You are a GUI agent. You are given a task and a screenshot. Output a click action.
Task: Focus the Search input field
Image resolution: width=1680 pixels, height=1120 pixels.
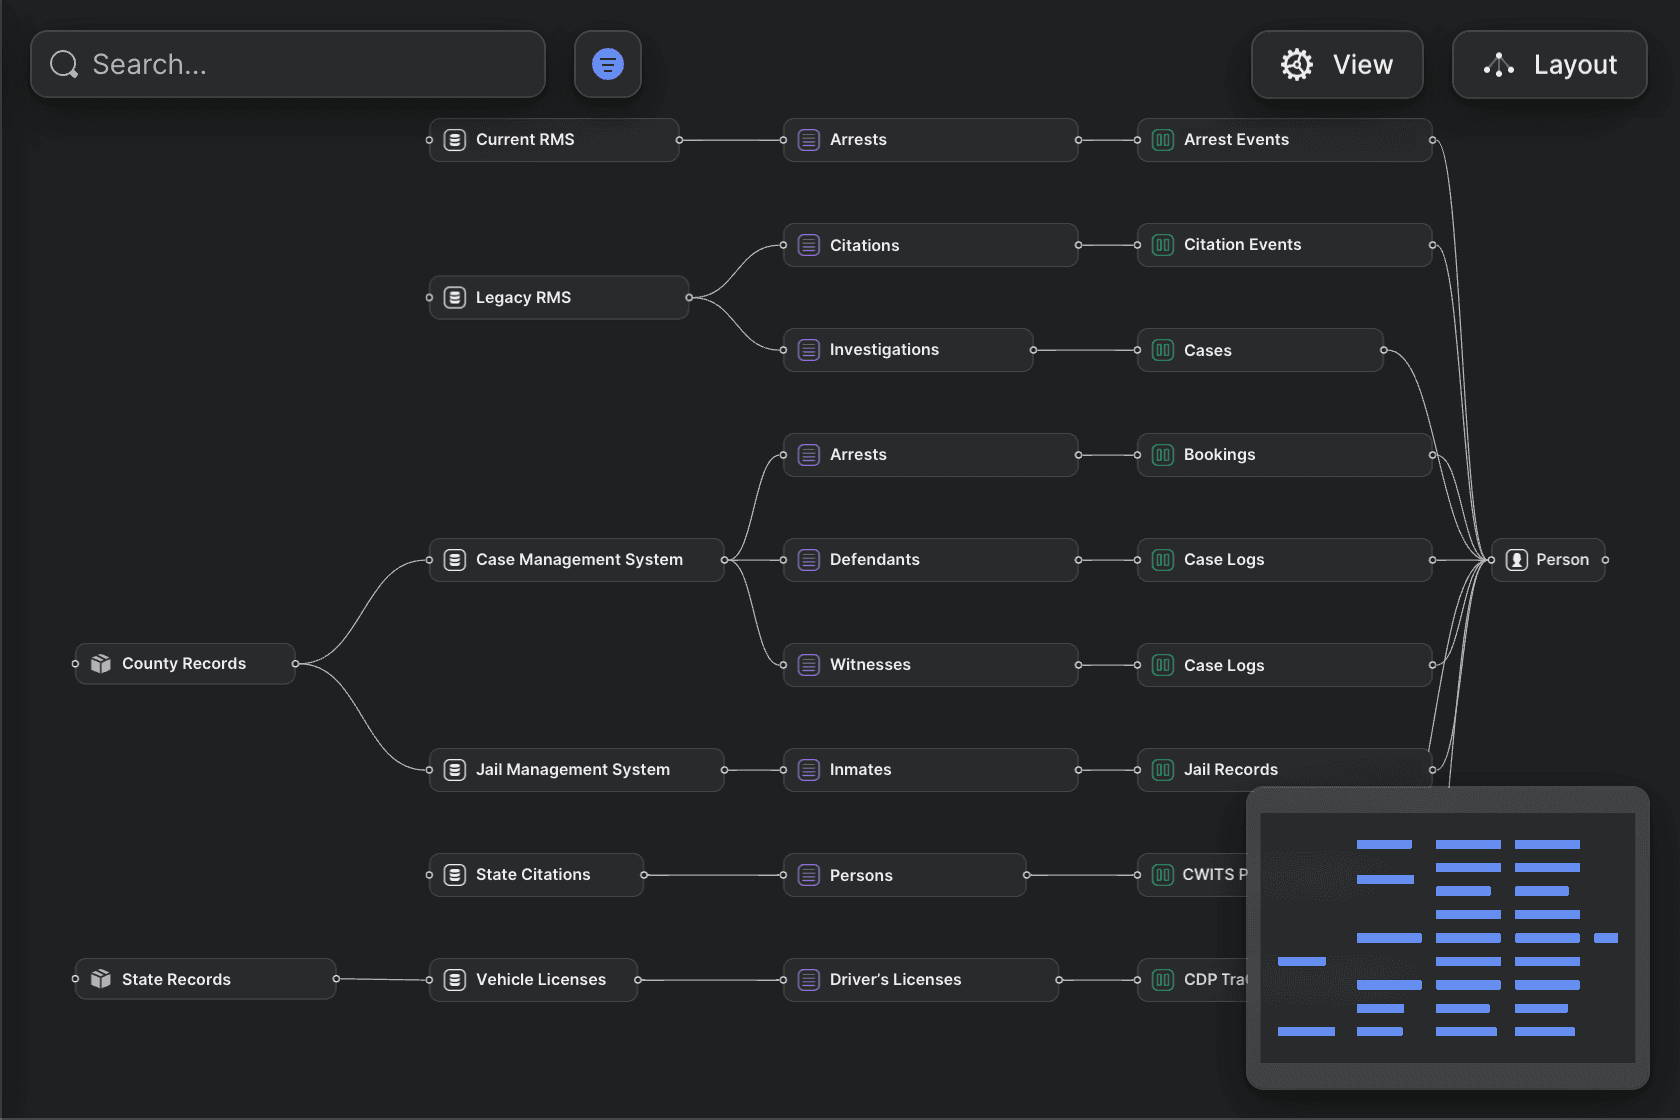[300, 65]
